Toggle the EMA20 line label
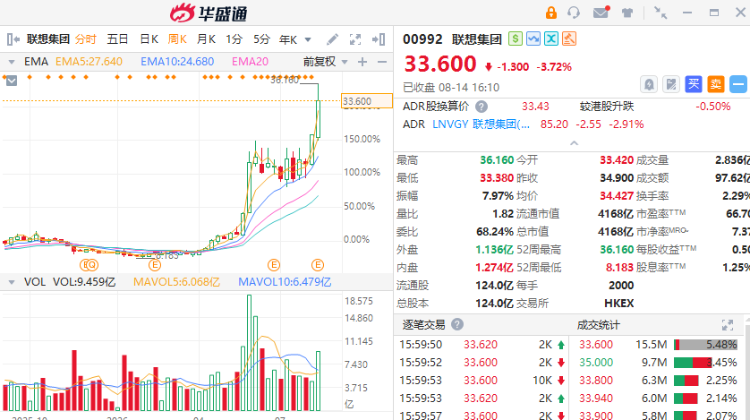 [x=250, y=62]
